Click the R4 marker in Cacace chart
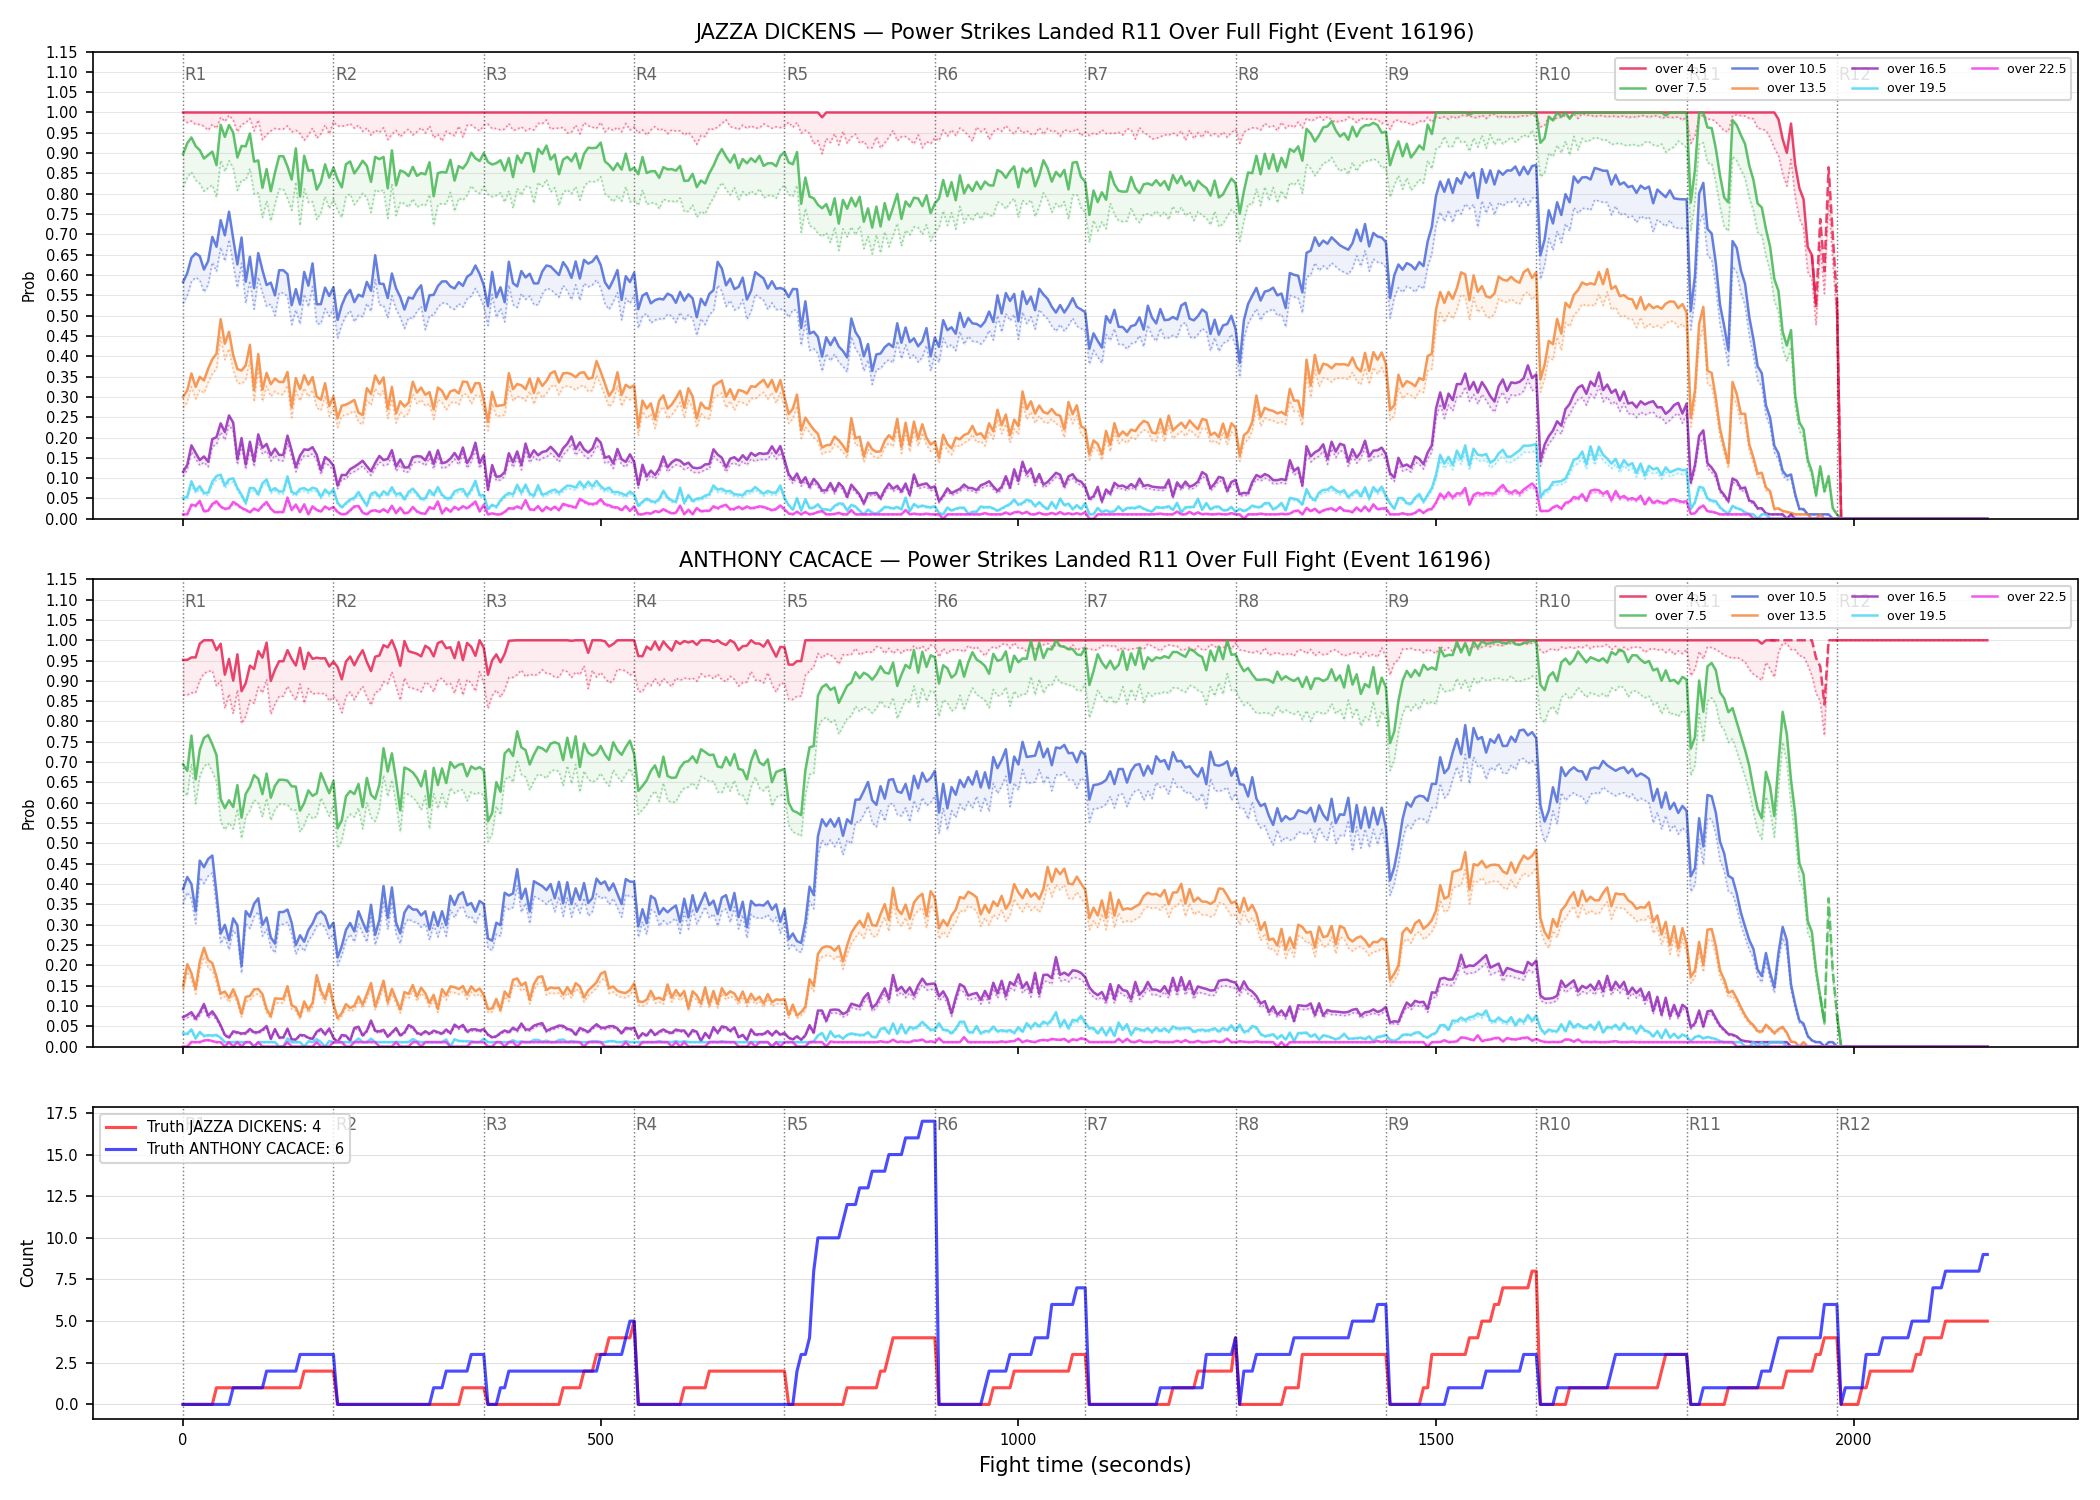 point(646,601)
